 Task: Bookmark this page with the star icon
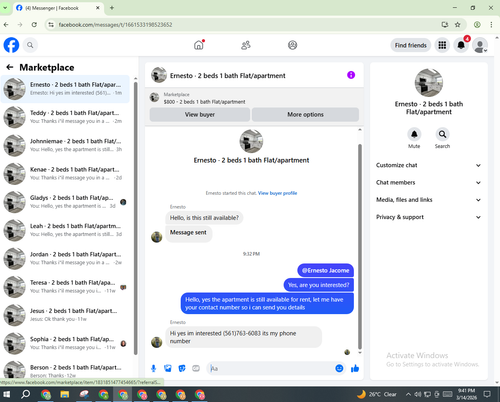pyautogui.click(x=457, y=25)
